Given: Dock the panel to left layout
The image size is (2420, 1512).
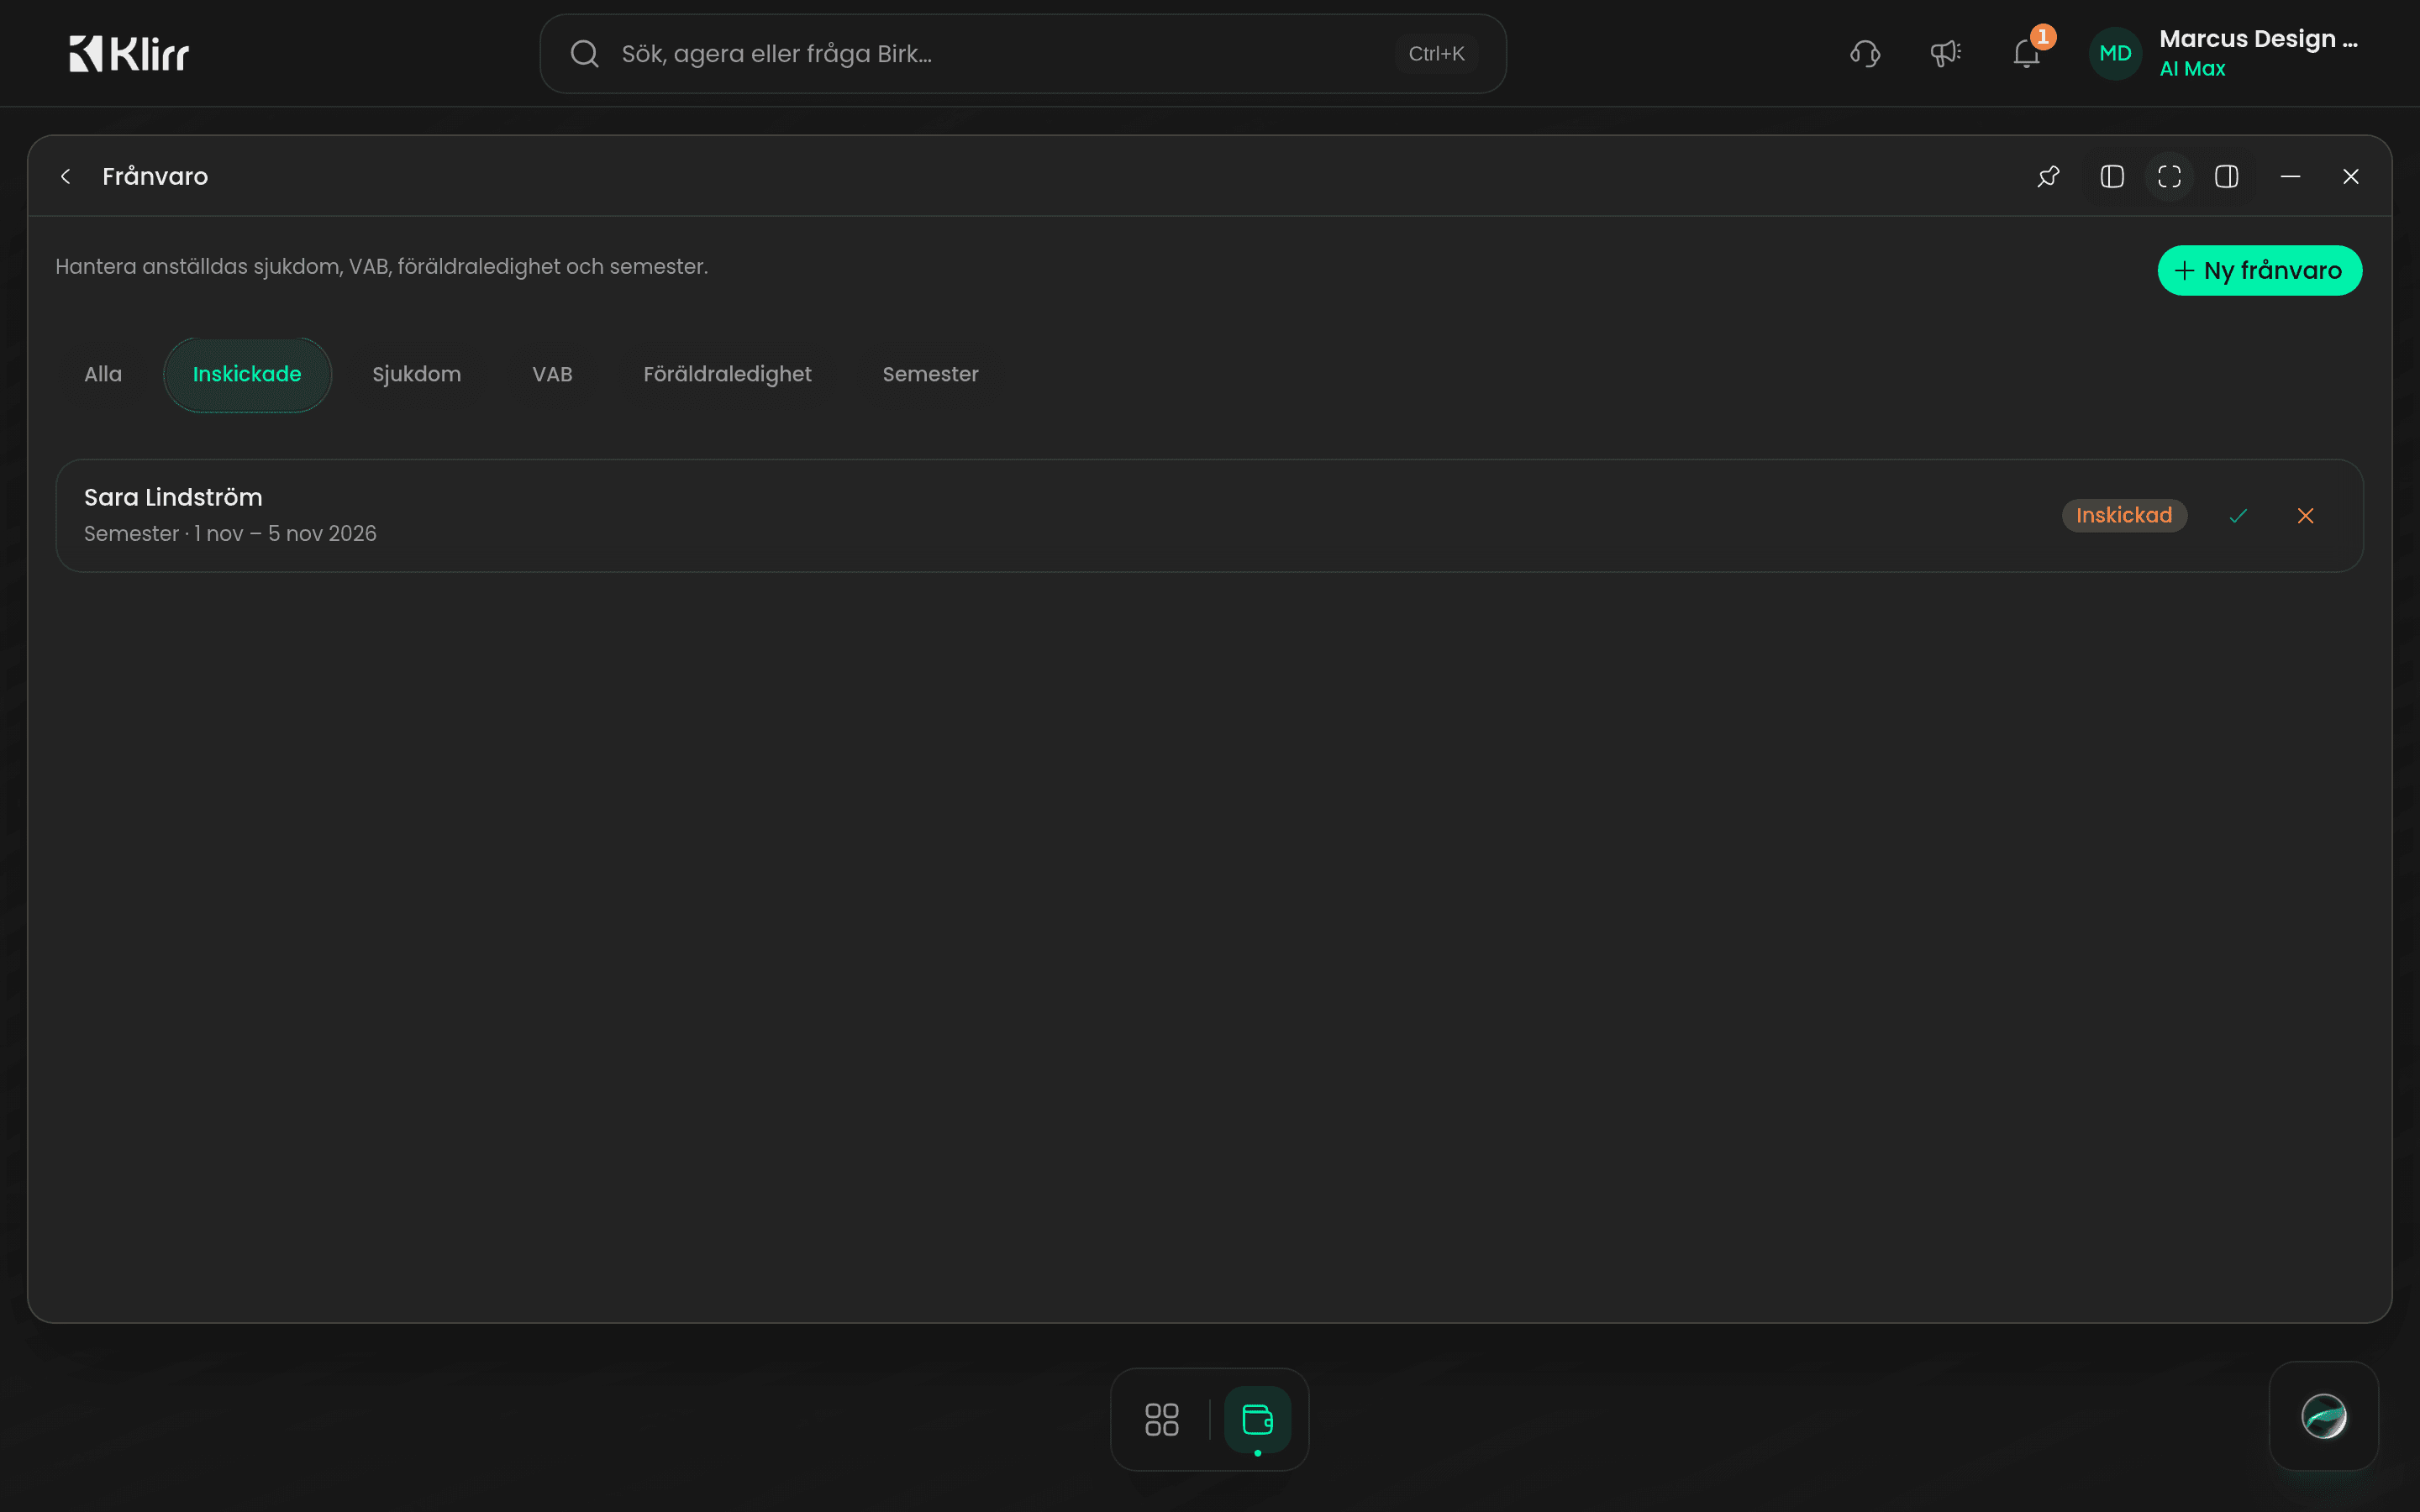Looking at the screenshot, I should (x=2112, y=177).
